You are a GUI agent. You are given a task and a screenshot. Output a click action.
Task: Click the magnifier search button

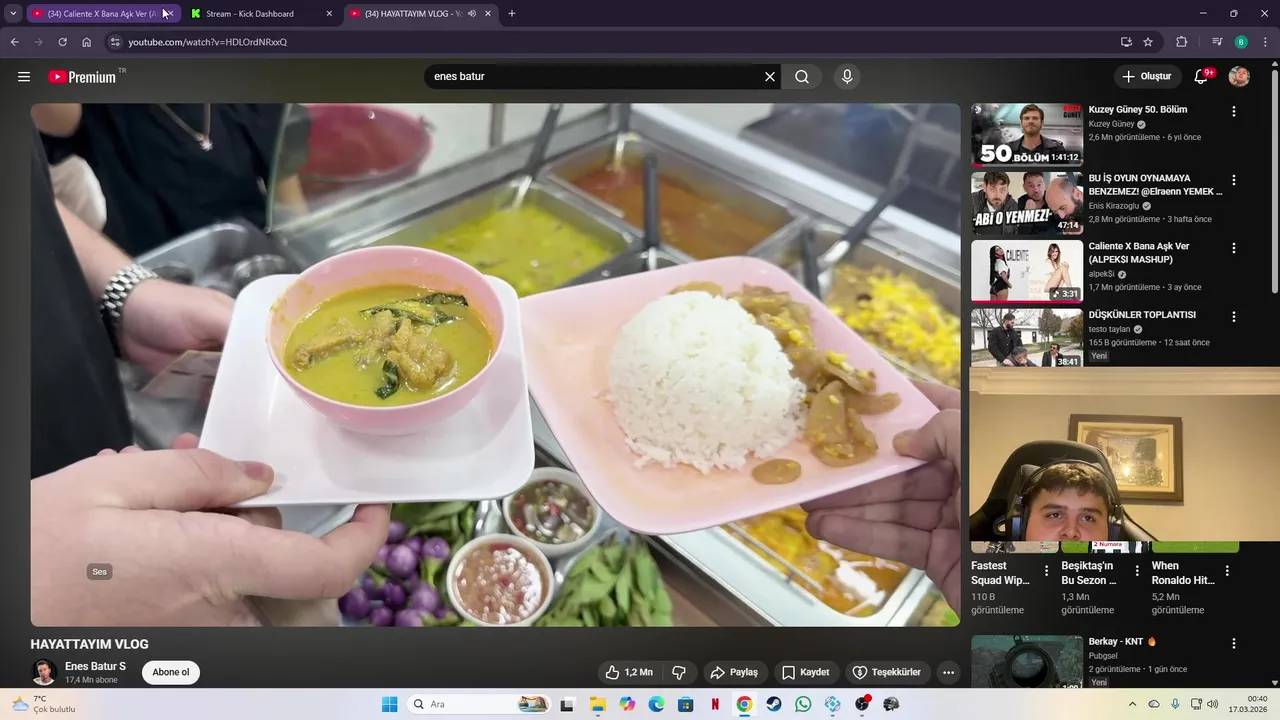[x=802, y=77]
